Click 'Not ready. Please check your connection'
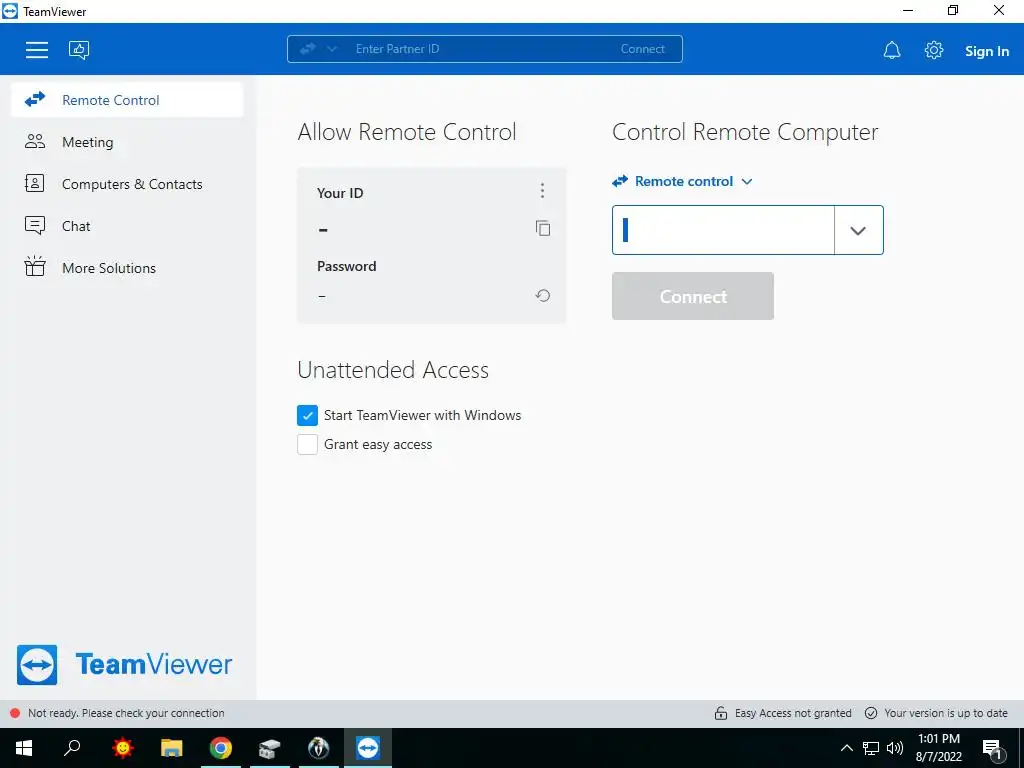 (126, 713)
